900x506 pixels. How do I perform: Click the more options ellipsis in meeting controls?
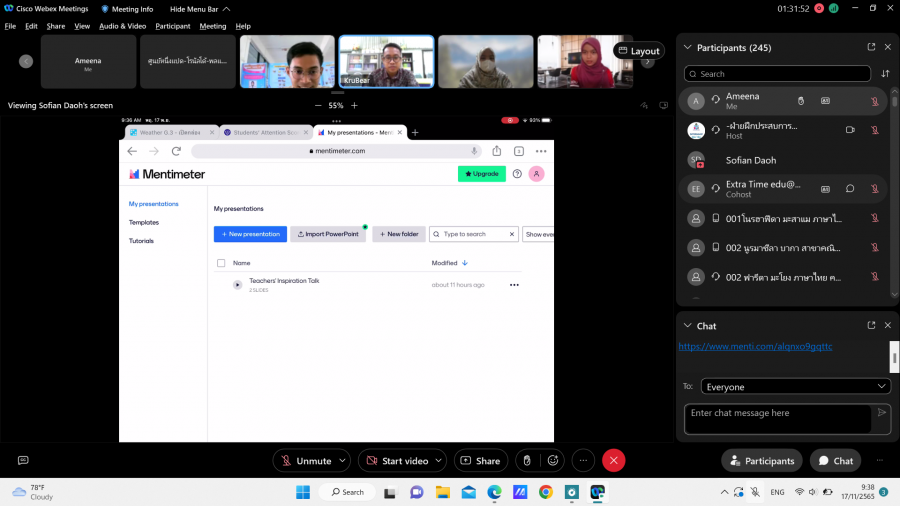(583, 460)
